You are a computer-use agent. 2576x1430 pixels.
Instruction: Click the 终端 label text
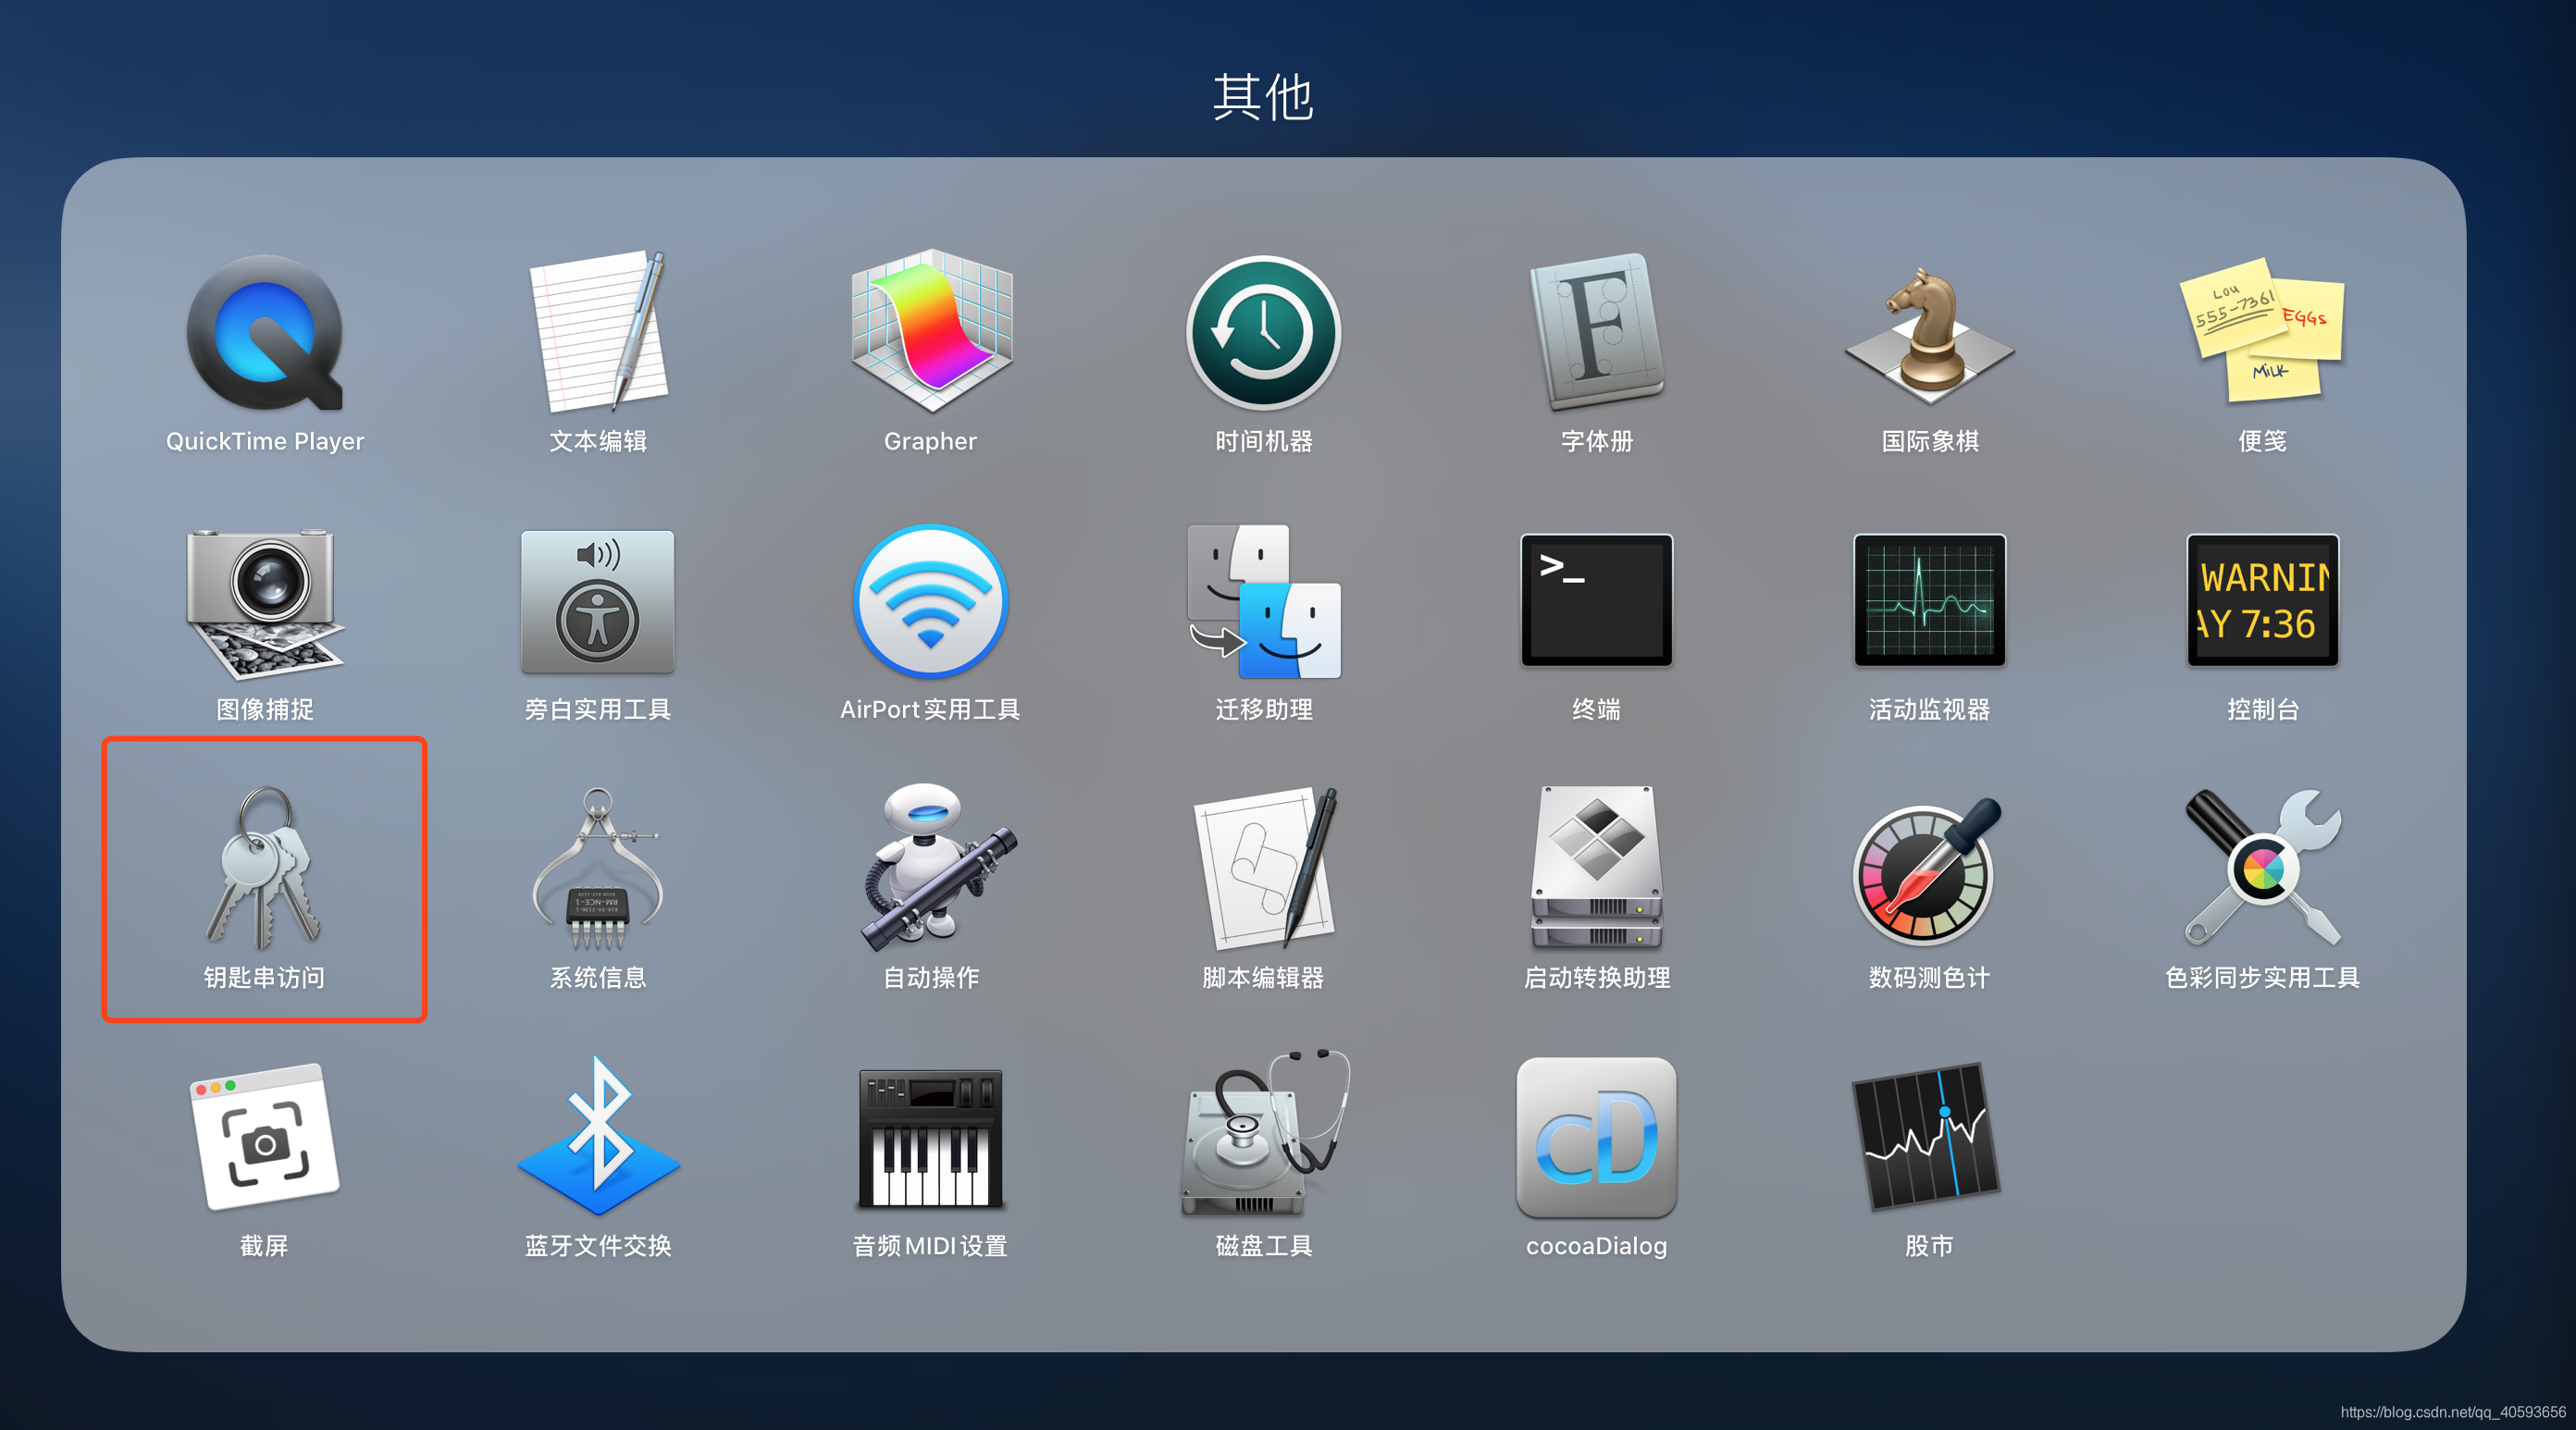click(x=1597, y=710)
